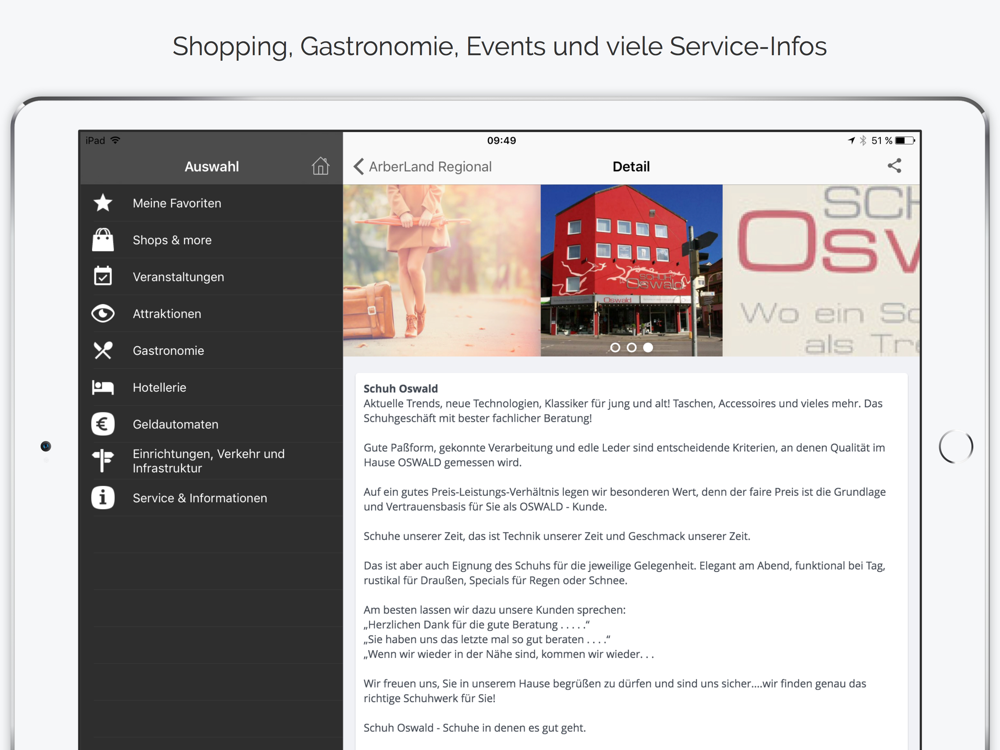Click the Schuh Oswald heading text
This screenshot has height=750, width=1000.
(x=401, y=388)
